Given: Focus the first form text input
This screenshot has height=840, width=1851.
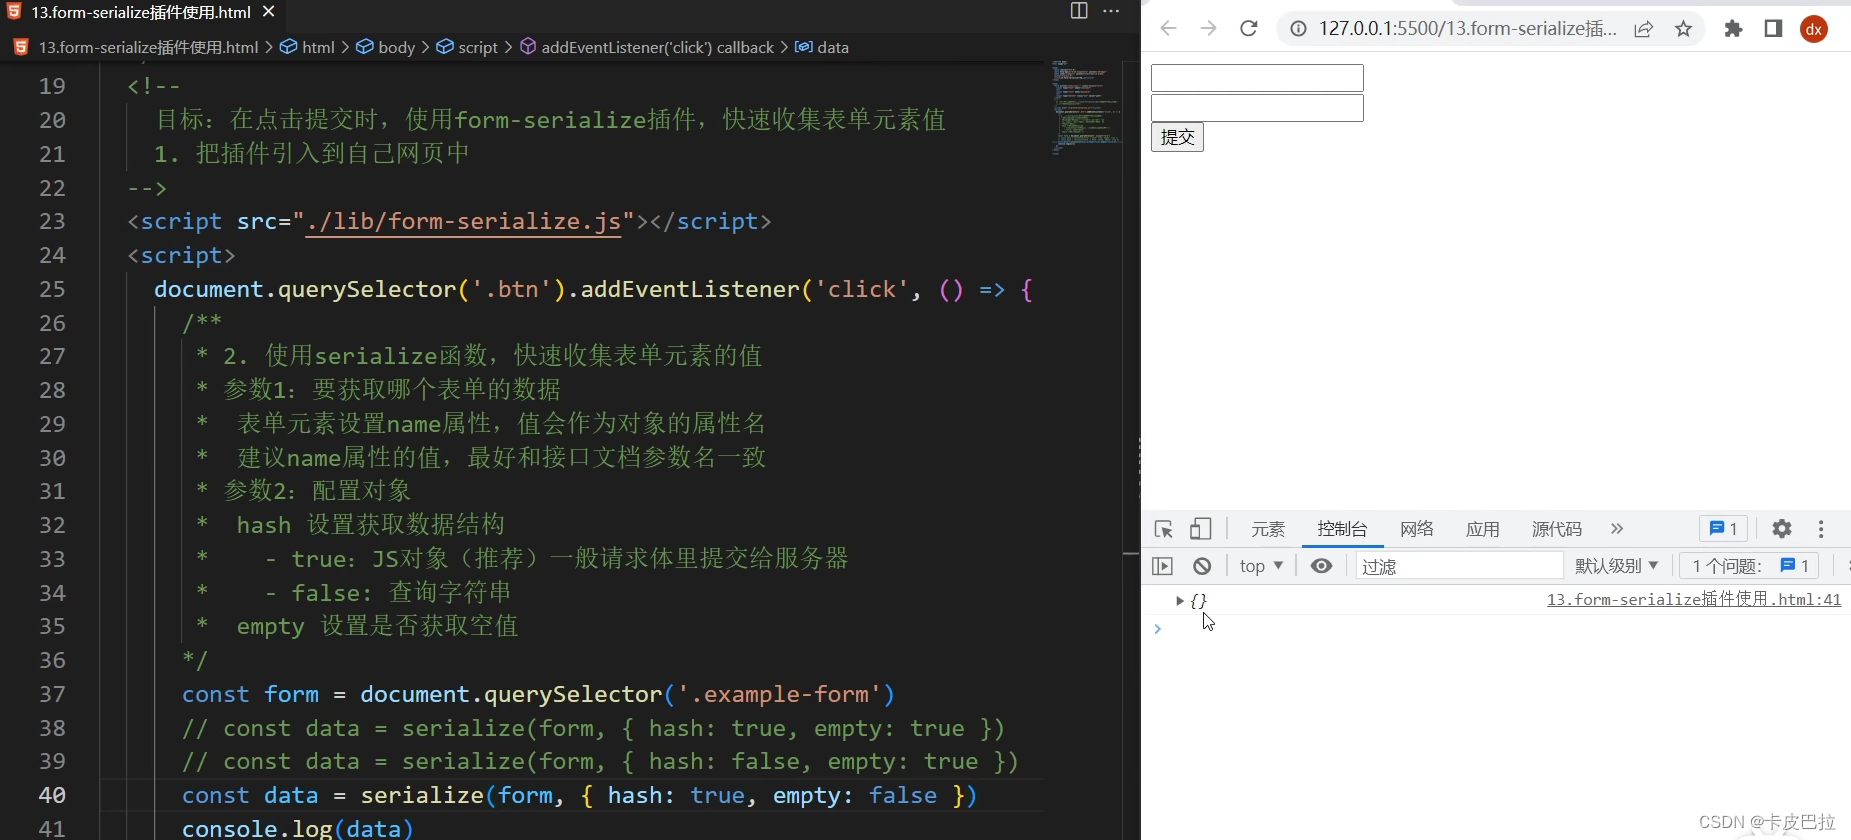Looking at the screenshot, I should click(x=1257, y=78).
